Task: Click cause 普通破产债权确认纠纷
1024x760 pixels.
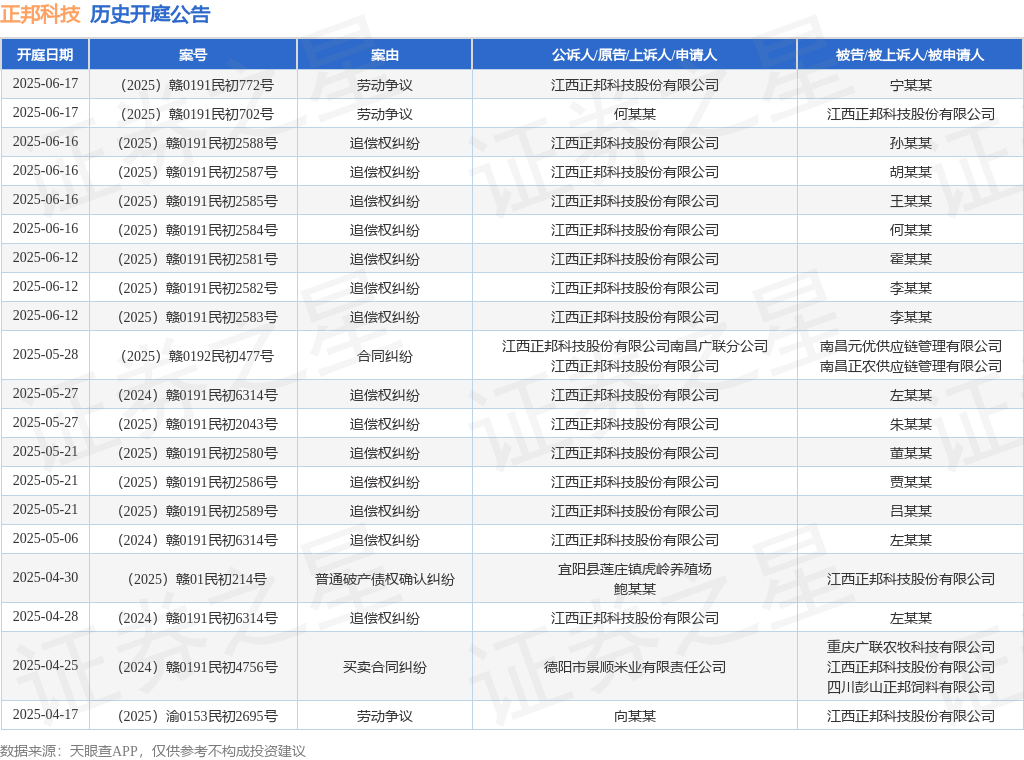Action: [385, 579]
